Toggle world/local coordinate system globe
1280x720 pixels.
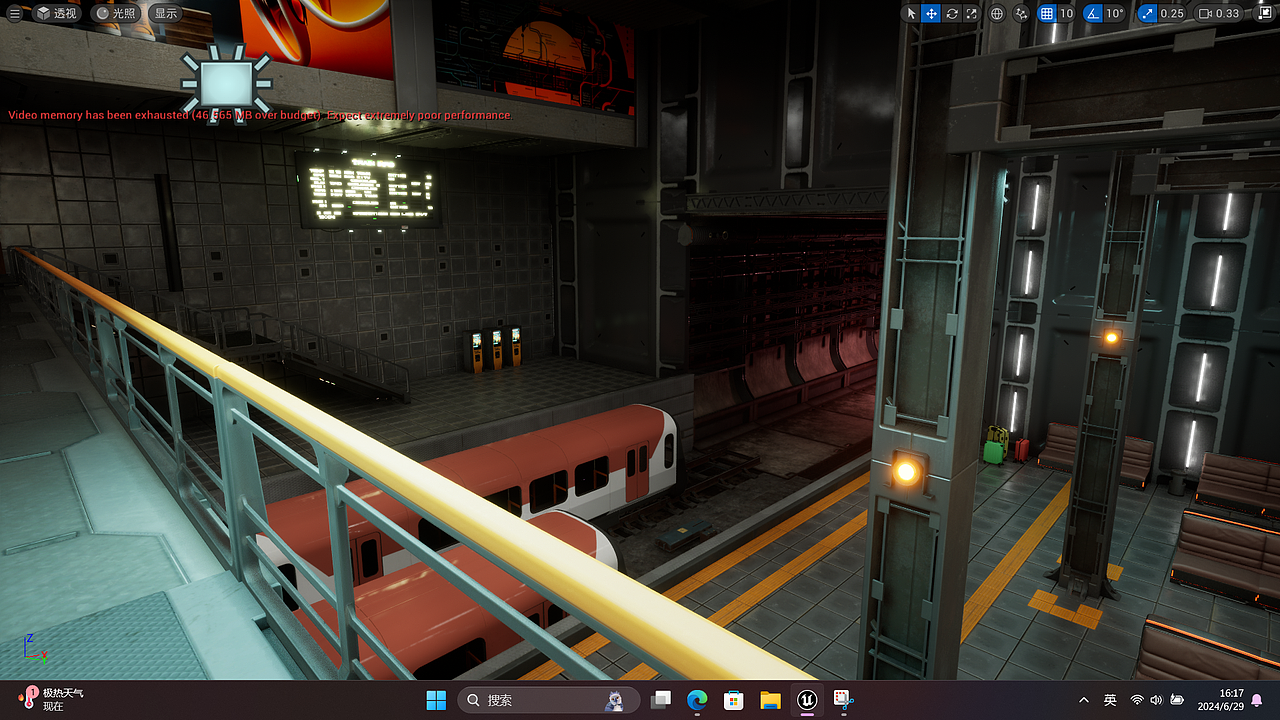[x=997, y=13]
